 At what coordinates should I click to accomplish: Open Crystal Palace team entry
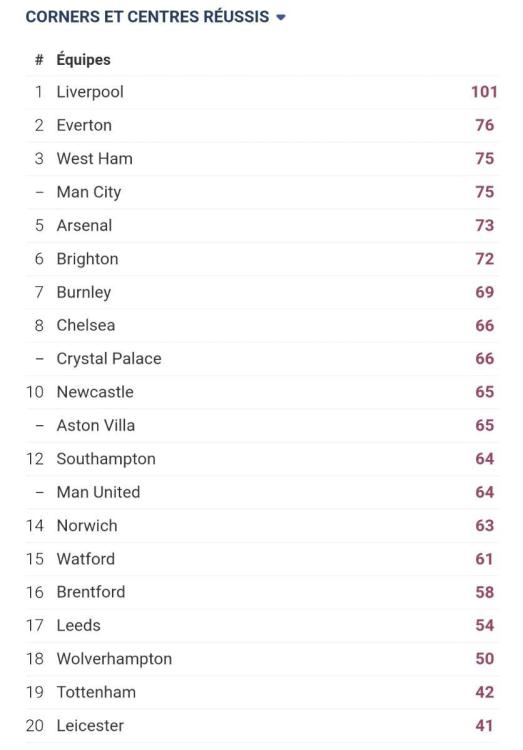pos(109,359)
